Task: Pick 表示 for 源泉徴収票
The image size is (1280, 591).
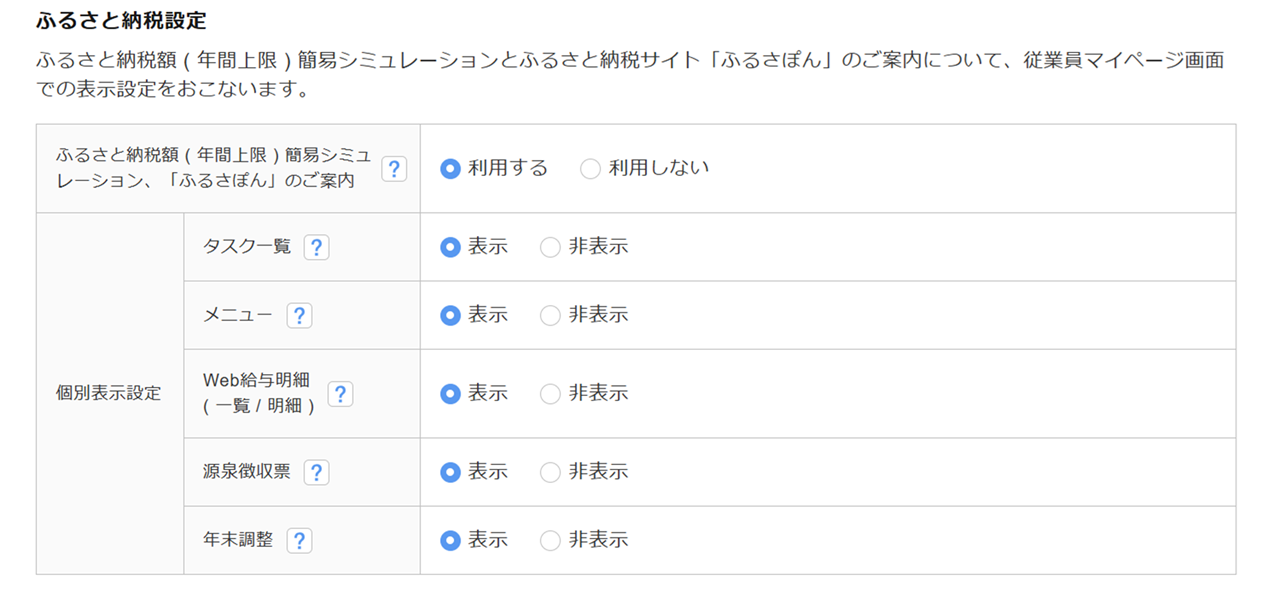Action: [x=450, y=472]
